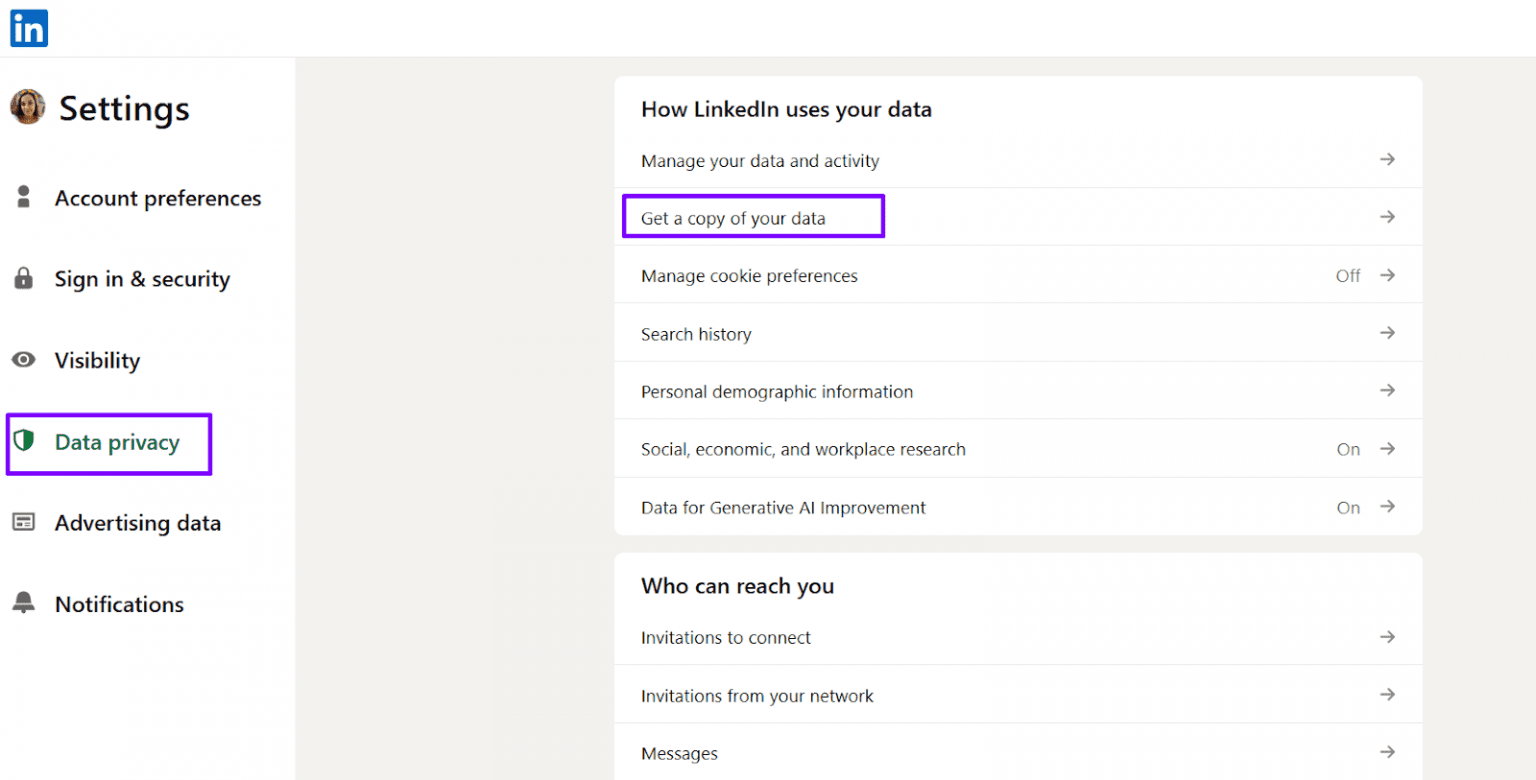This screenshot has width=1536, height=780.
Task: Open the Invitations to connect chevron
Action: [1389, 637]
